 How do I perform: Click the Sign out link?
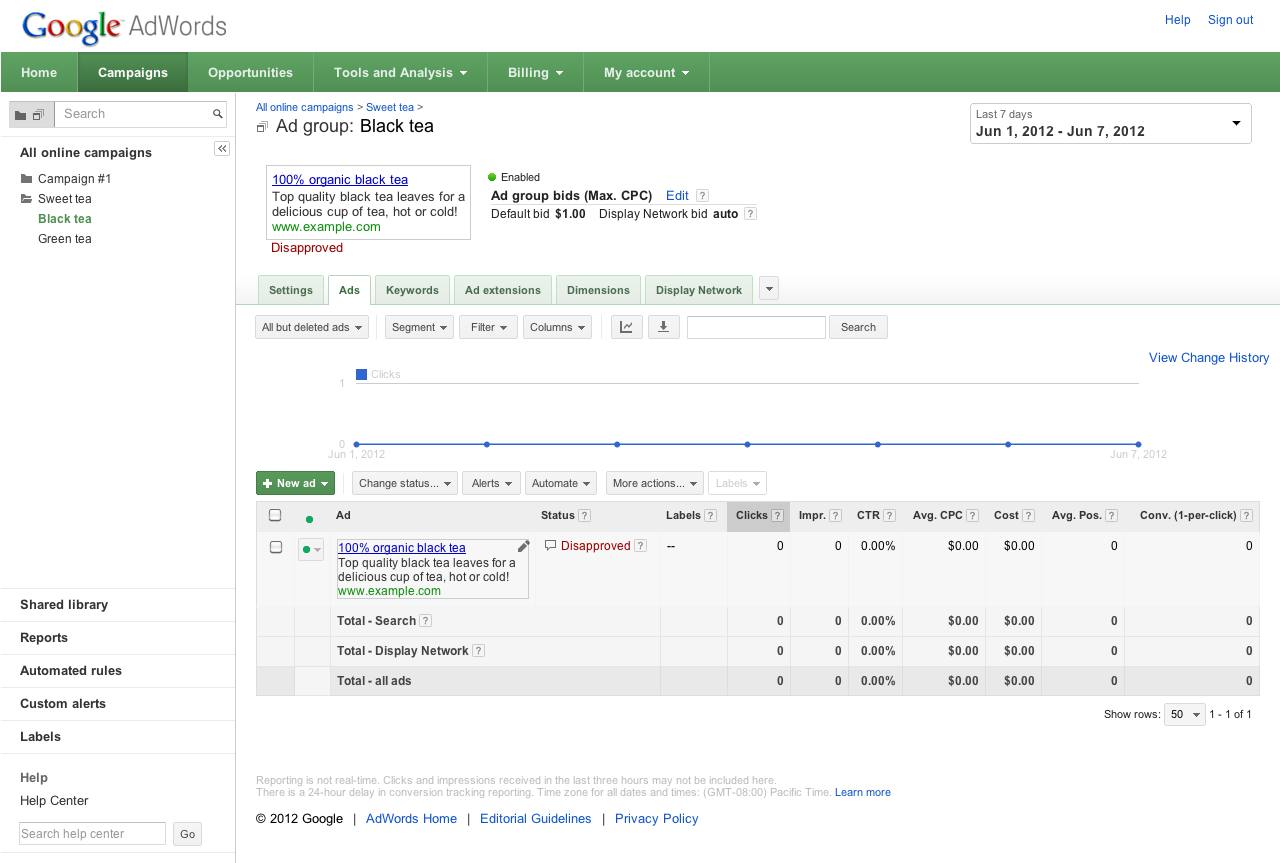point(1230,20)
